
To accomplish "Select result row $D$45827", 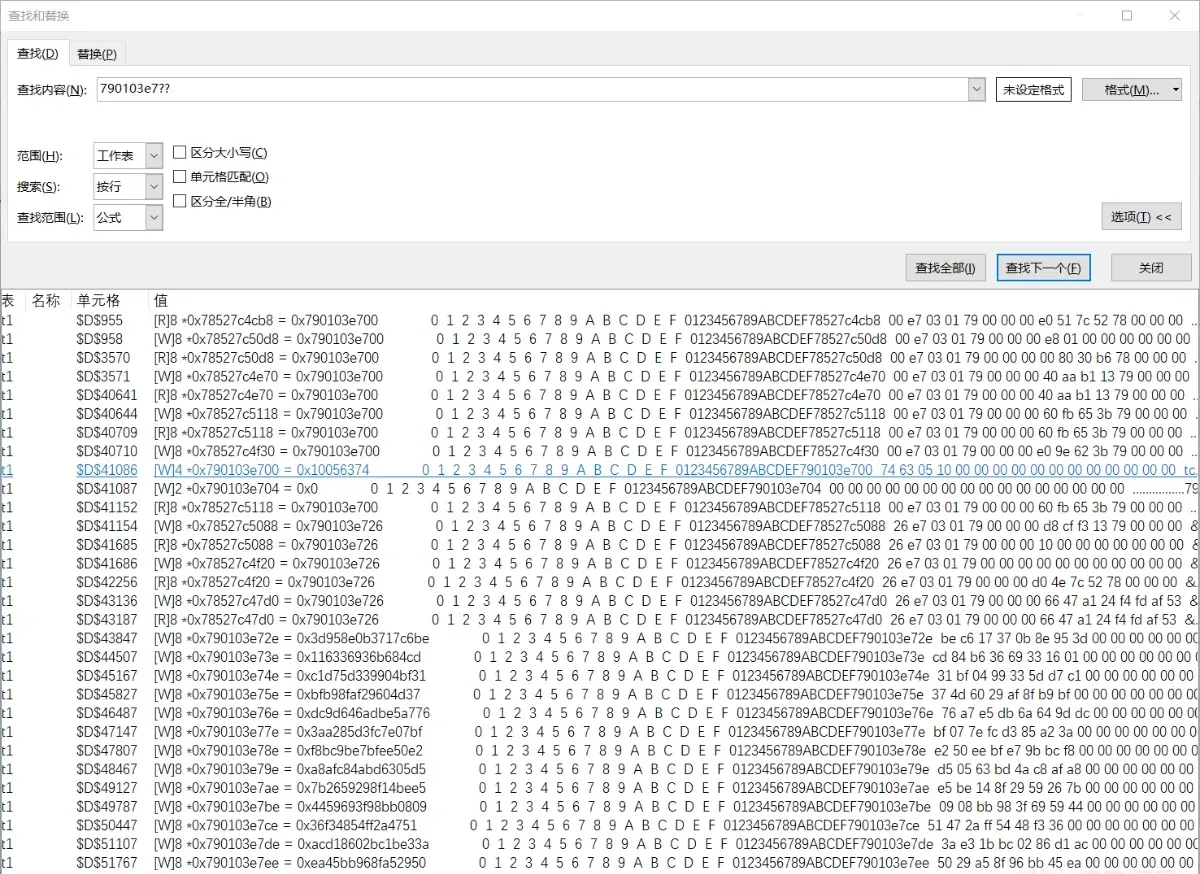I will click(x=599, y=694).
